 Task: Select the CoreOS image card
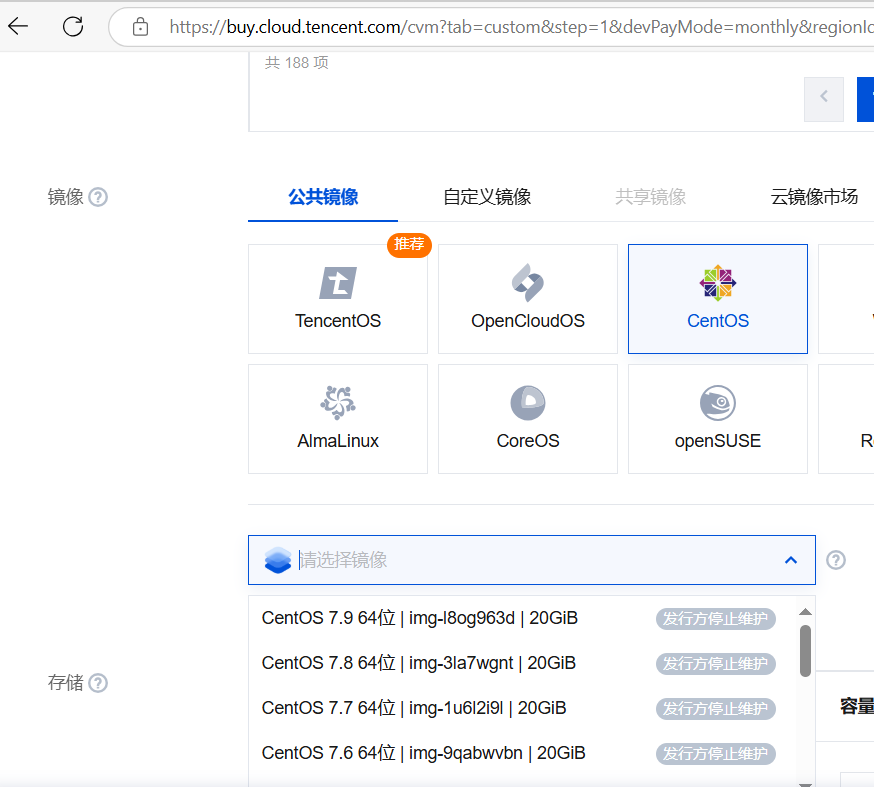[x=528, y=419]
